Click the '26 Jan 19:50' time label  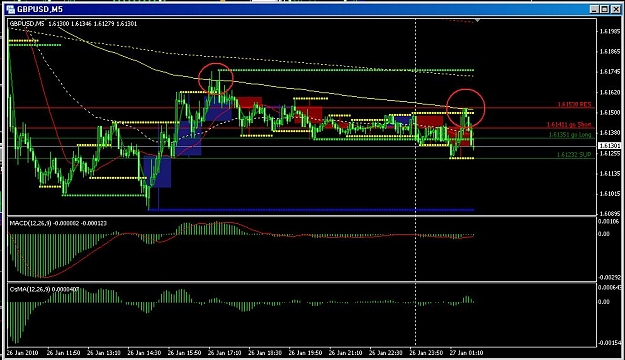click(305, 353)
